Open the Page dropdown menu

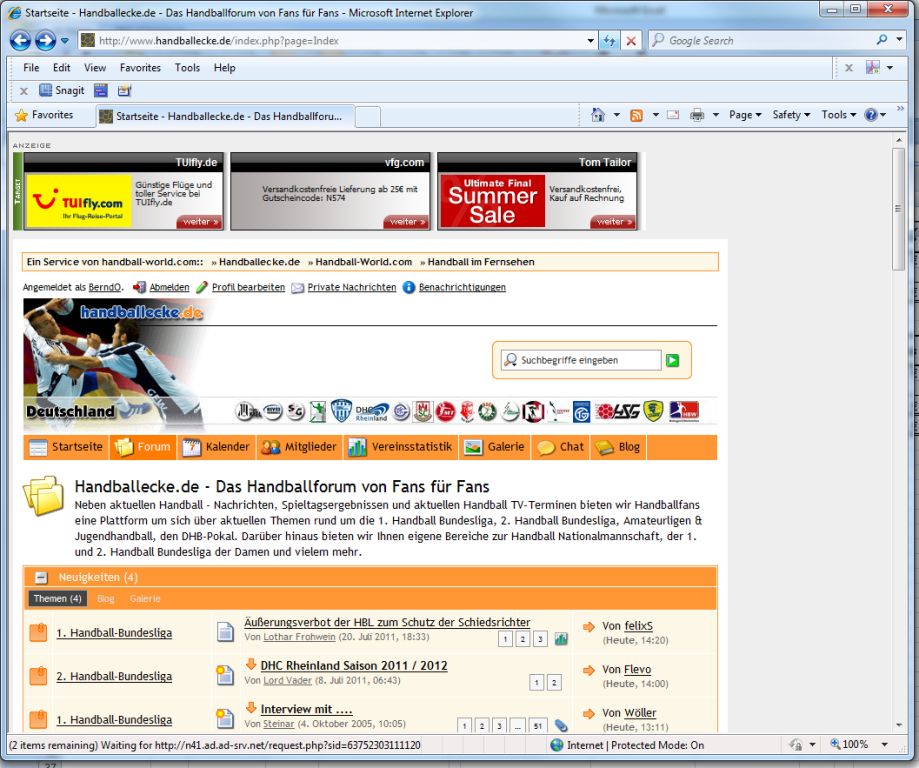[x=745, y=115]
